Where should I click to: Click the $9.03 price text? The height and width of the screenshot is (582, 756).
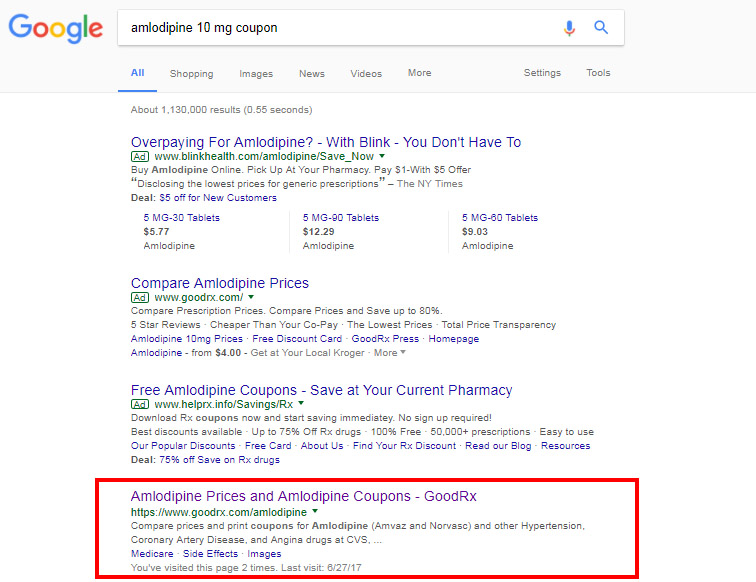coord(475,232)
